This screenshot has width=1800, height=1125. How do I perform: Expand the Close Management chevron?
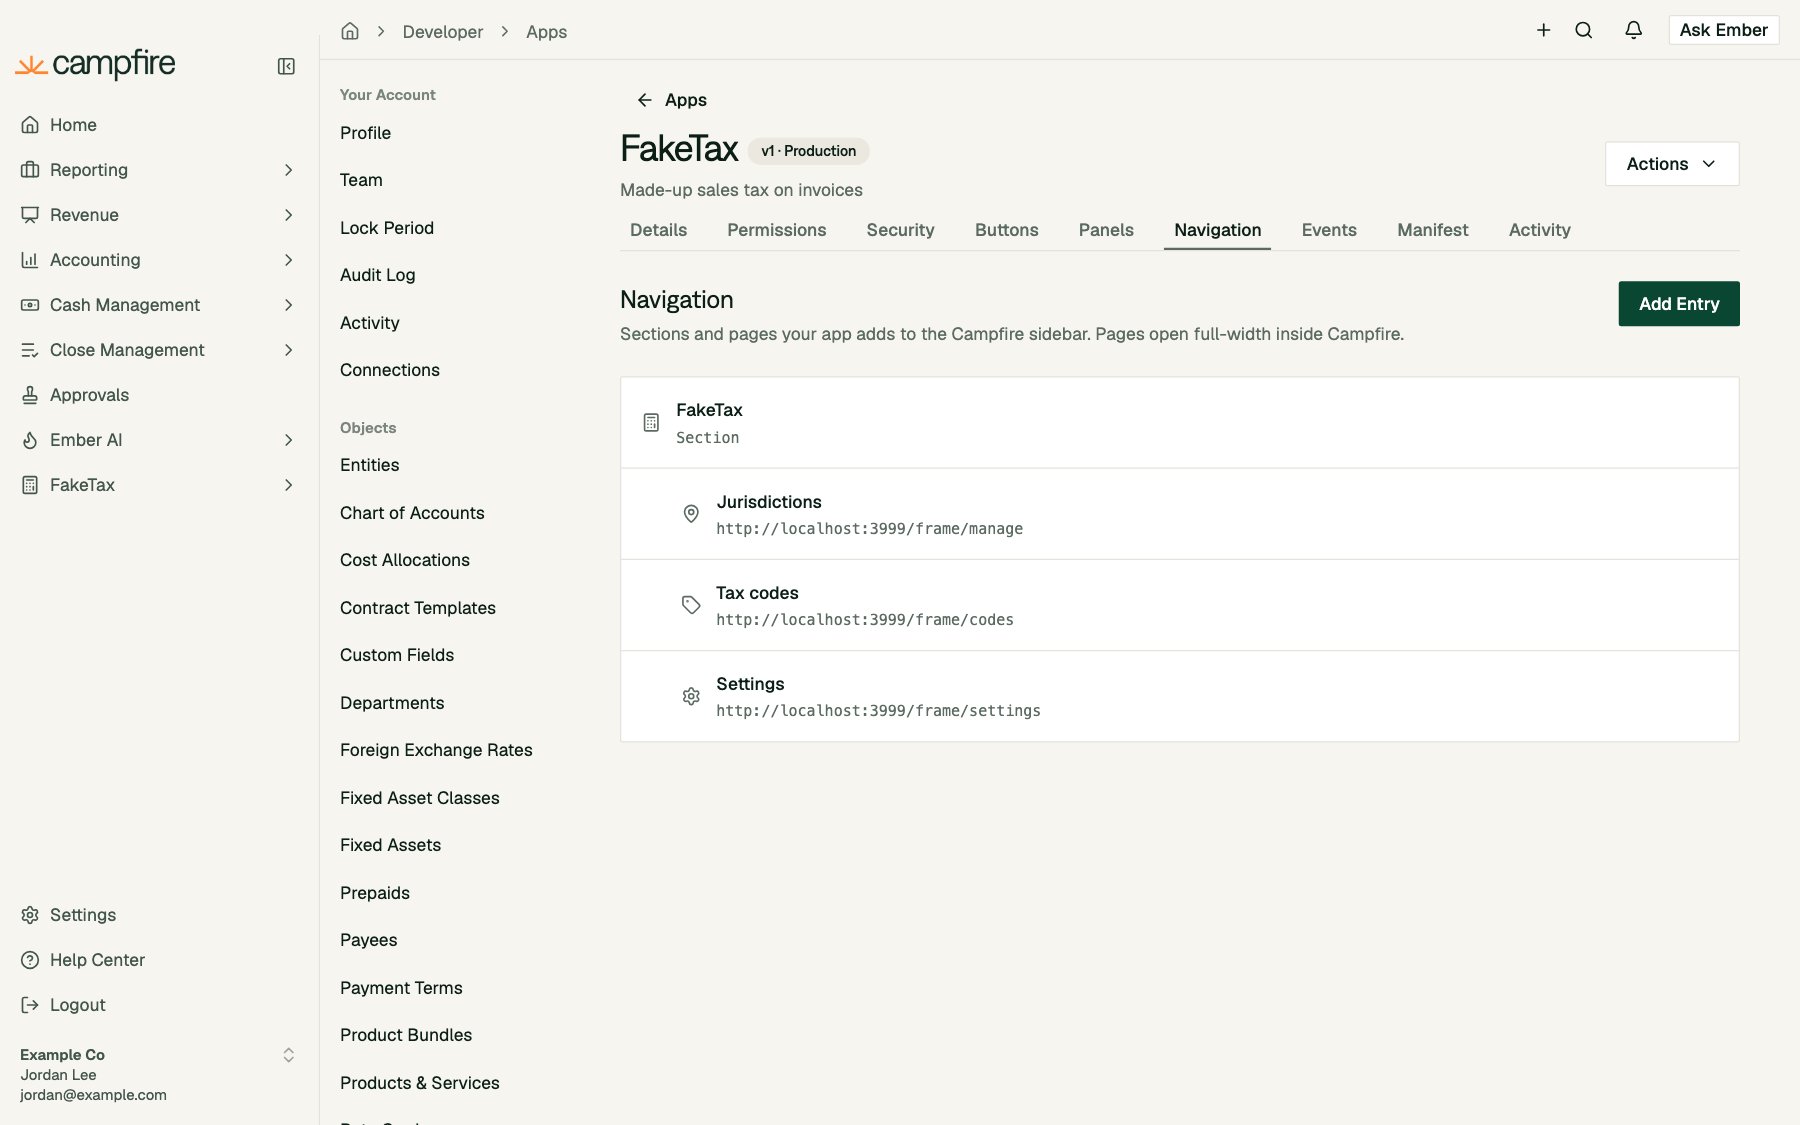(x=288, y=350)
